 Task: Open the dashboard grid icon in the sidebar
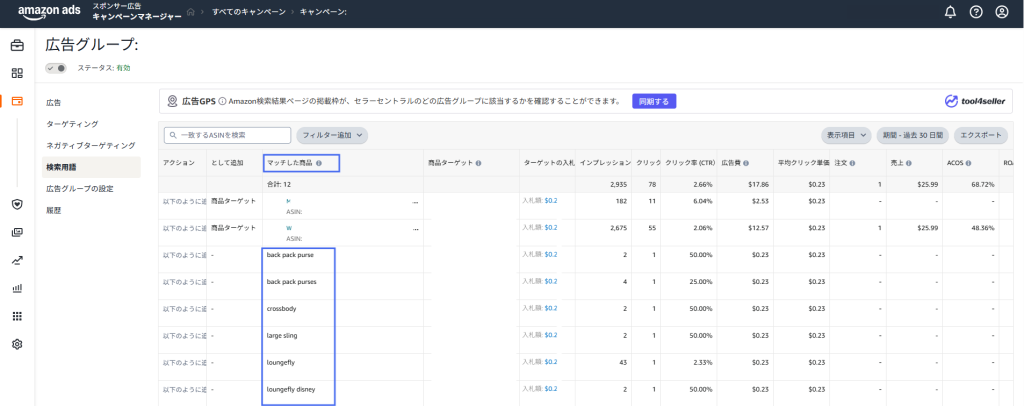pos(17,73)
